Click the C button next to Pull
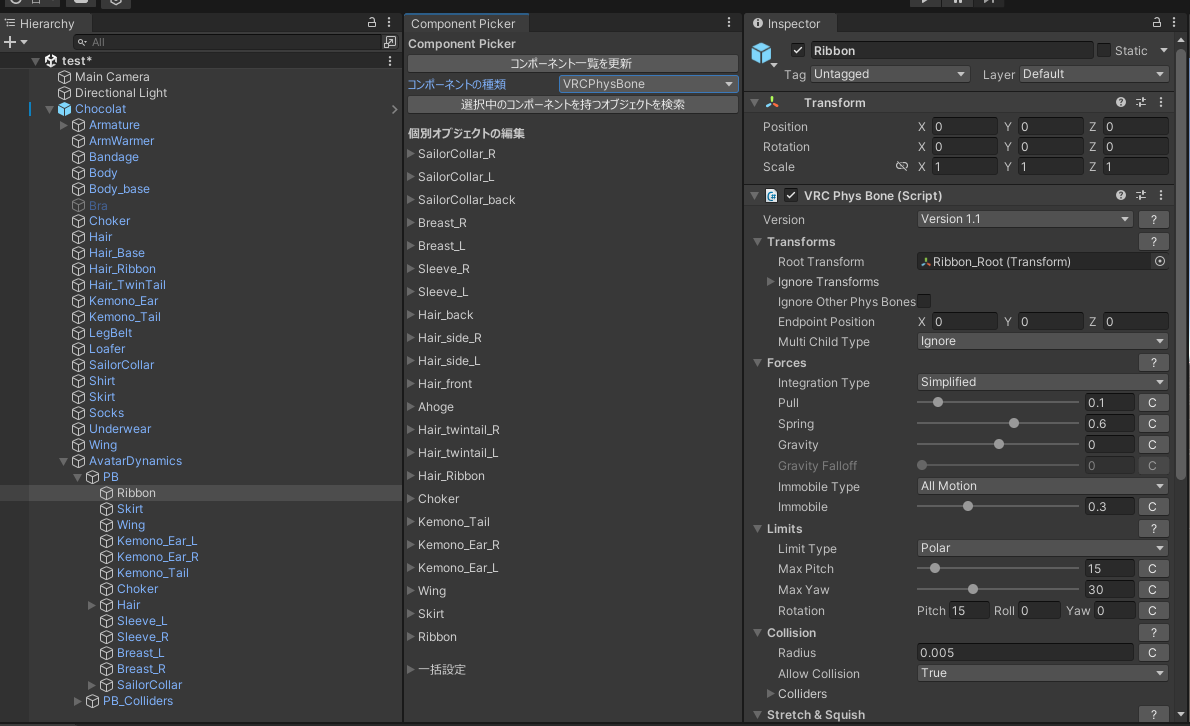This screenshot has width=1190, height=726. click(1152, 402)
